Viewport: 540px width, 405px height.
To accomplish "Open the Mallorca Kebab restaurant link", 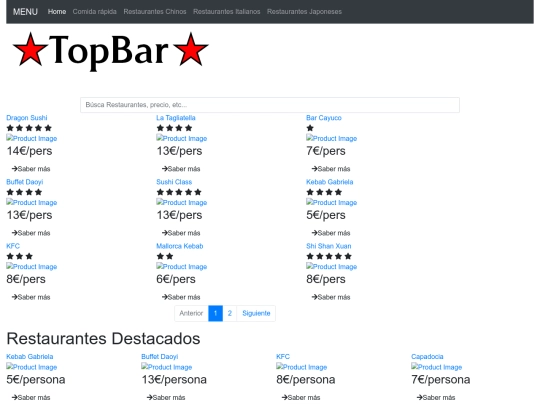I will pyautogui.click(x=179, y=246).
